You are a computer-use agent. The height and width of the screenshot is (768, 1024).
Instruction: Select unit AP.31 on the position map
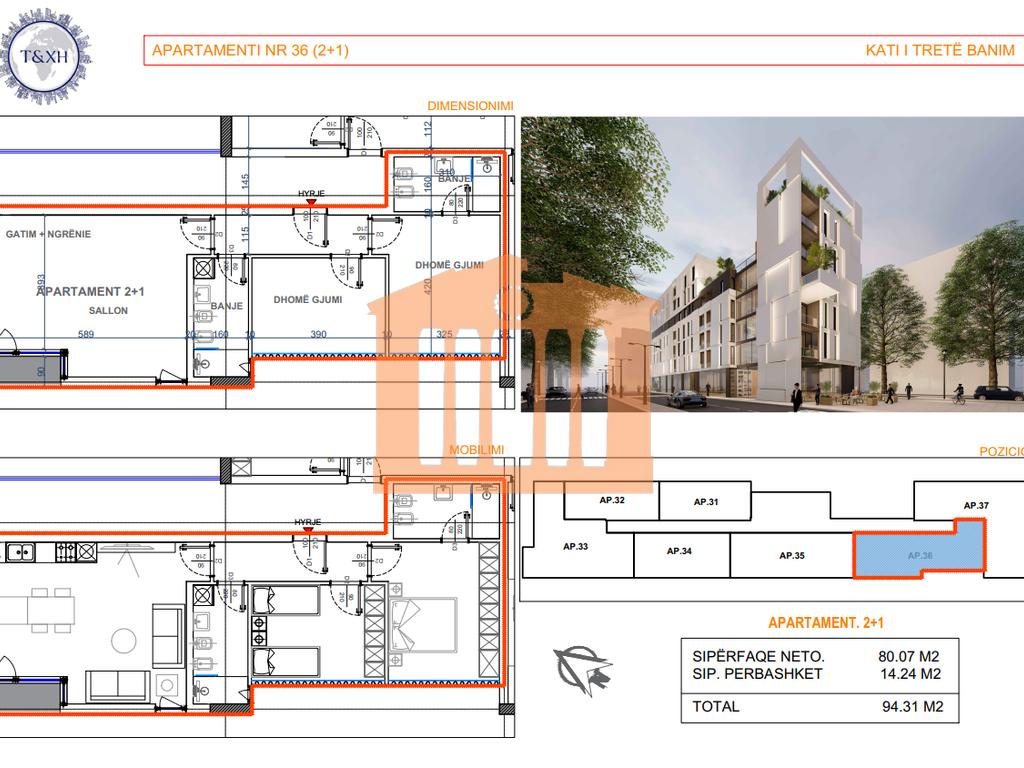706,502
